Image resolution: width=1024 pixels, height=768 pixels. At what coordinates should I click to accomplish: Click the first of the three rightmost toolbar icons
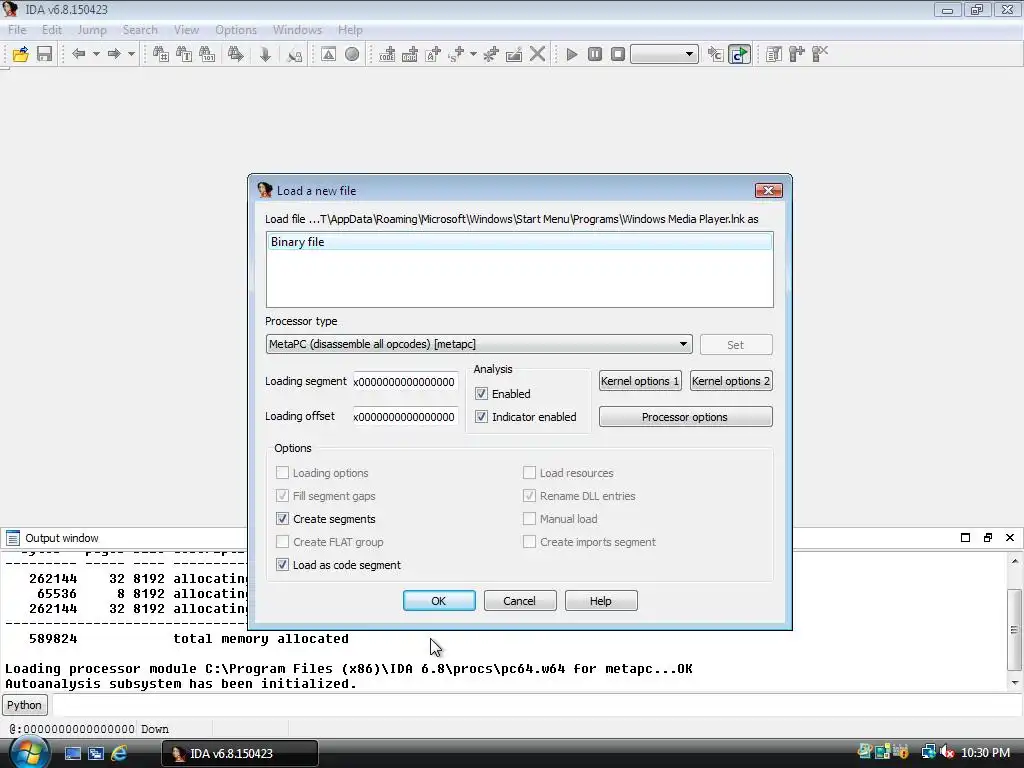click(x=774, y=54)
